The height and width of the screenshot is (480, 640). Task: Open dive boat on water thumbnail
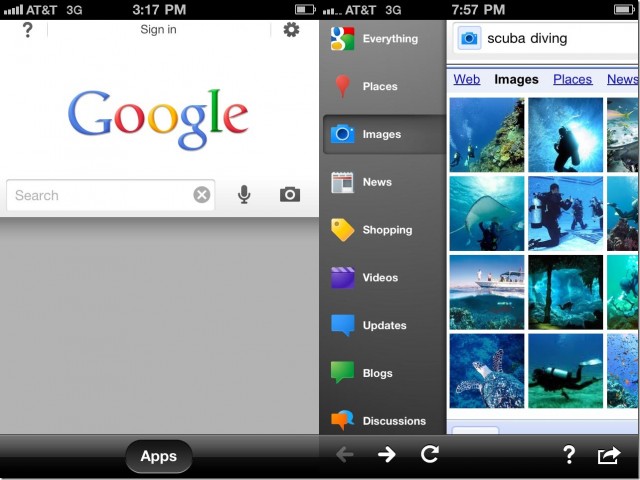(487, 292)
